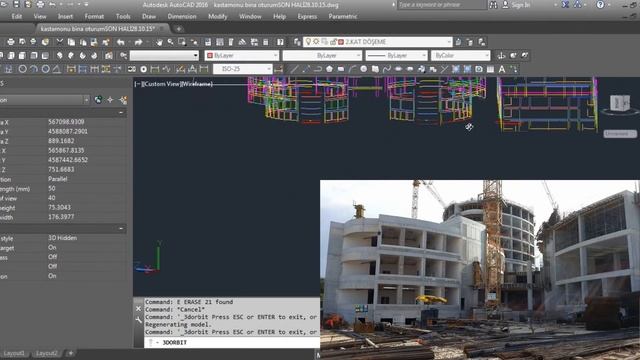This screenshot has height=360, width=640.
Task: Select the Zoom Realtime magnifier tool
Action: (170, 42)
